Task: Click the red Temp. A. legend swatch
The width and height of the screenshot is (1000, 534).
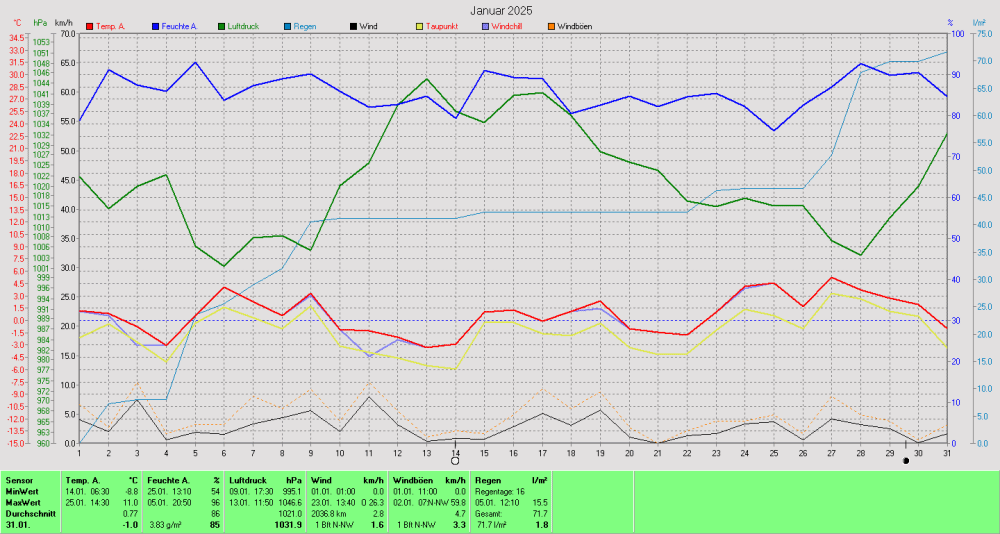Action: [x=90, y=25]
